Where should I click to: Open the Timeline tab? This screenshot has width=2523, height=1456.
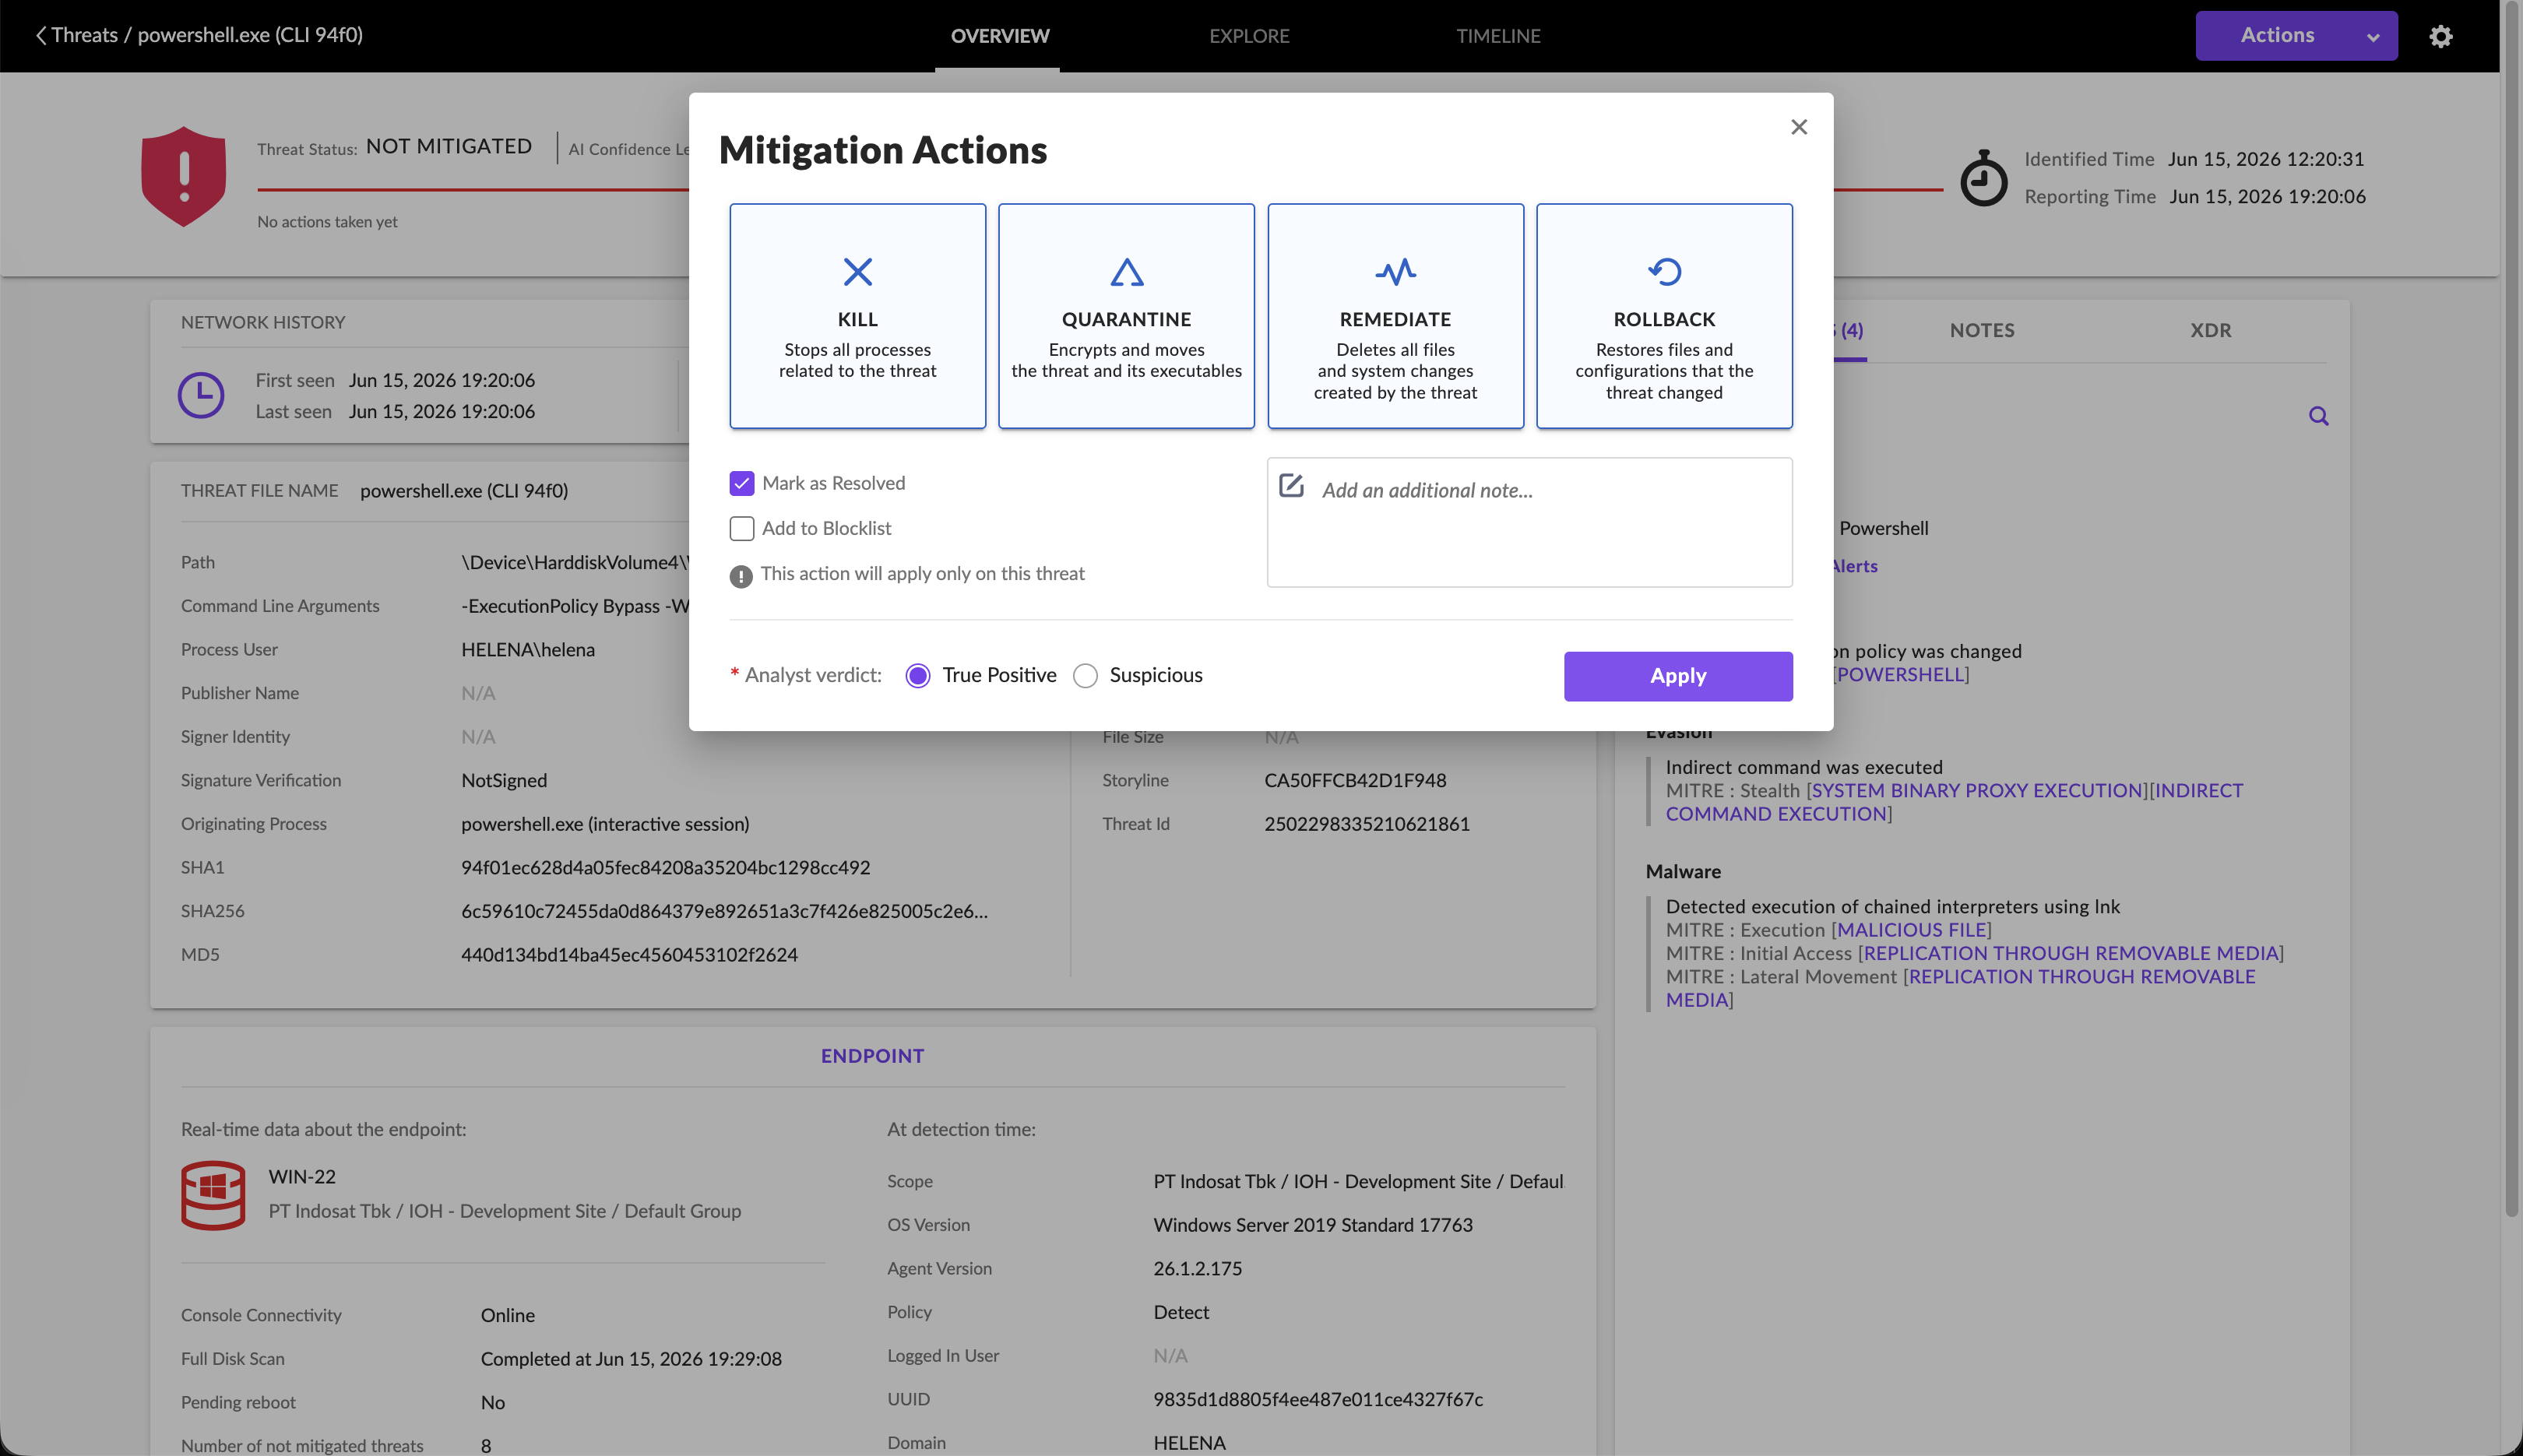(x=1498, y=36)
